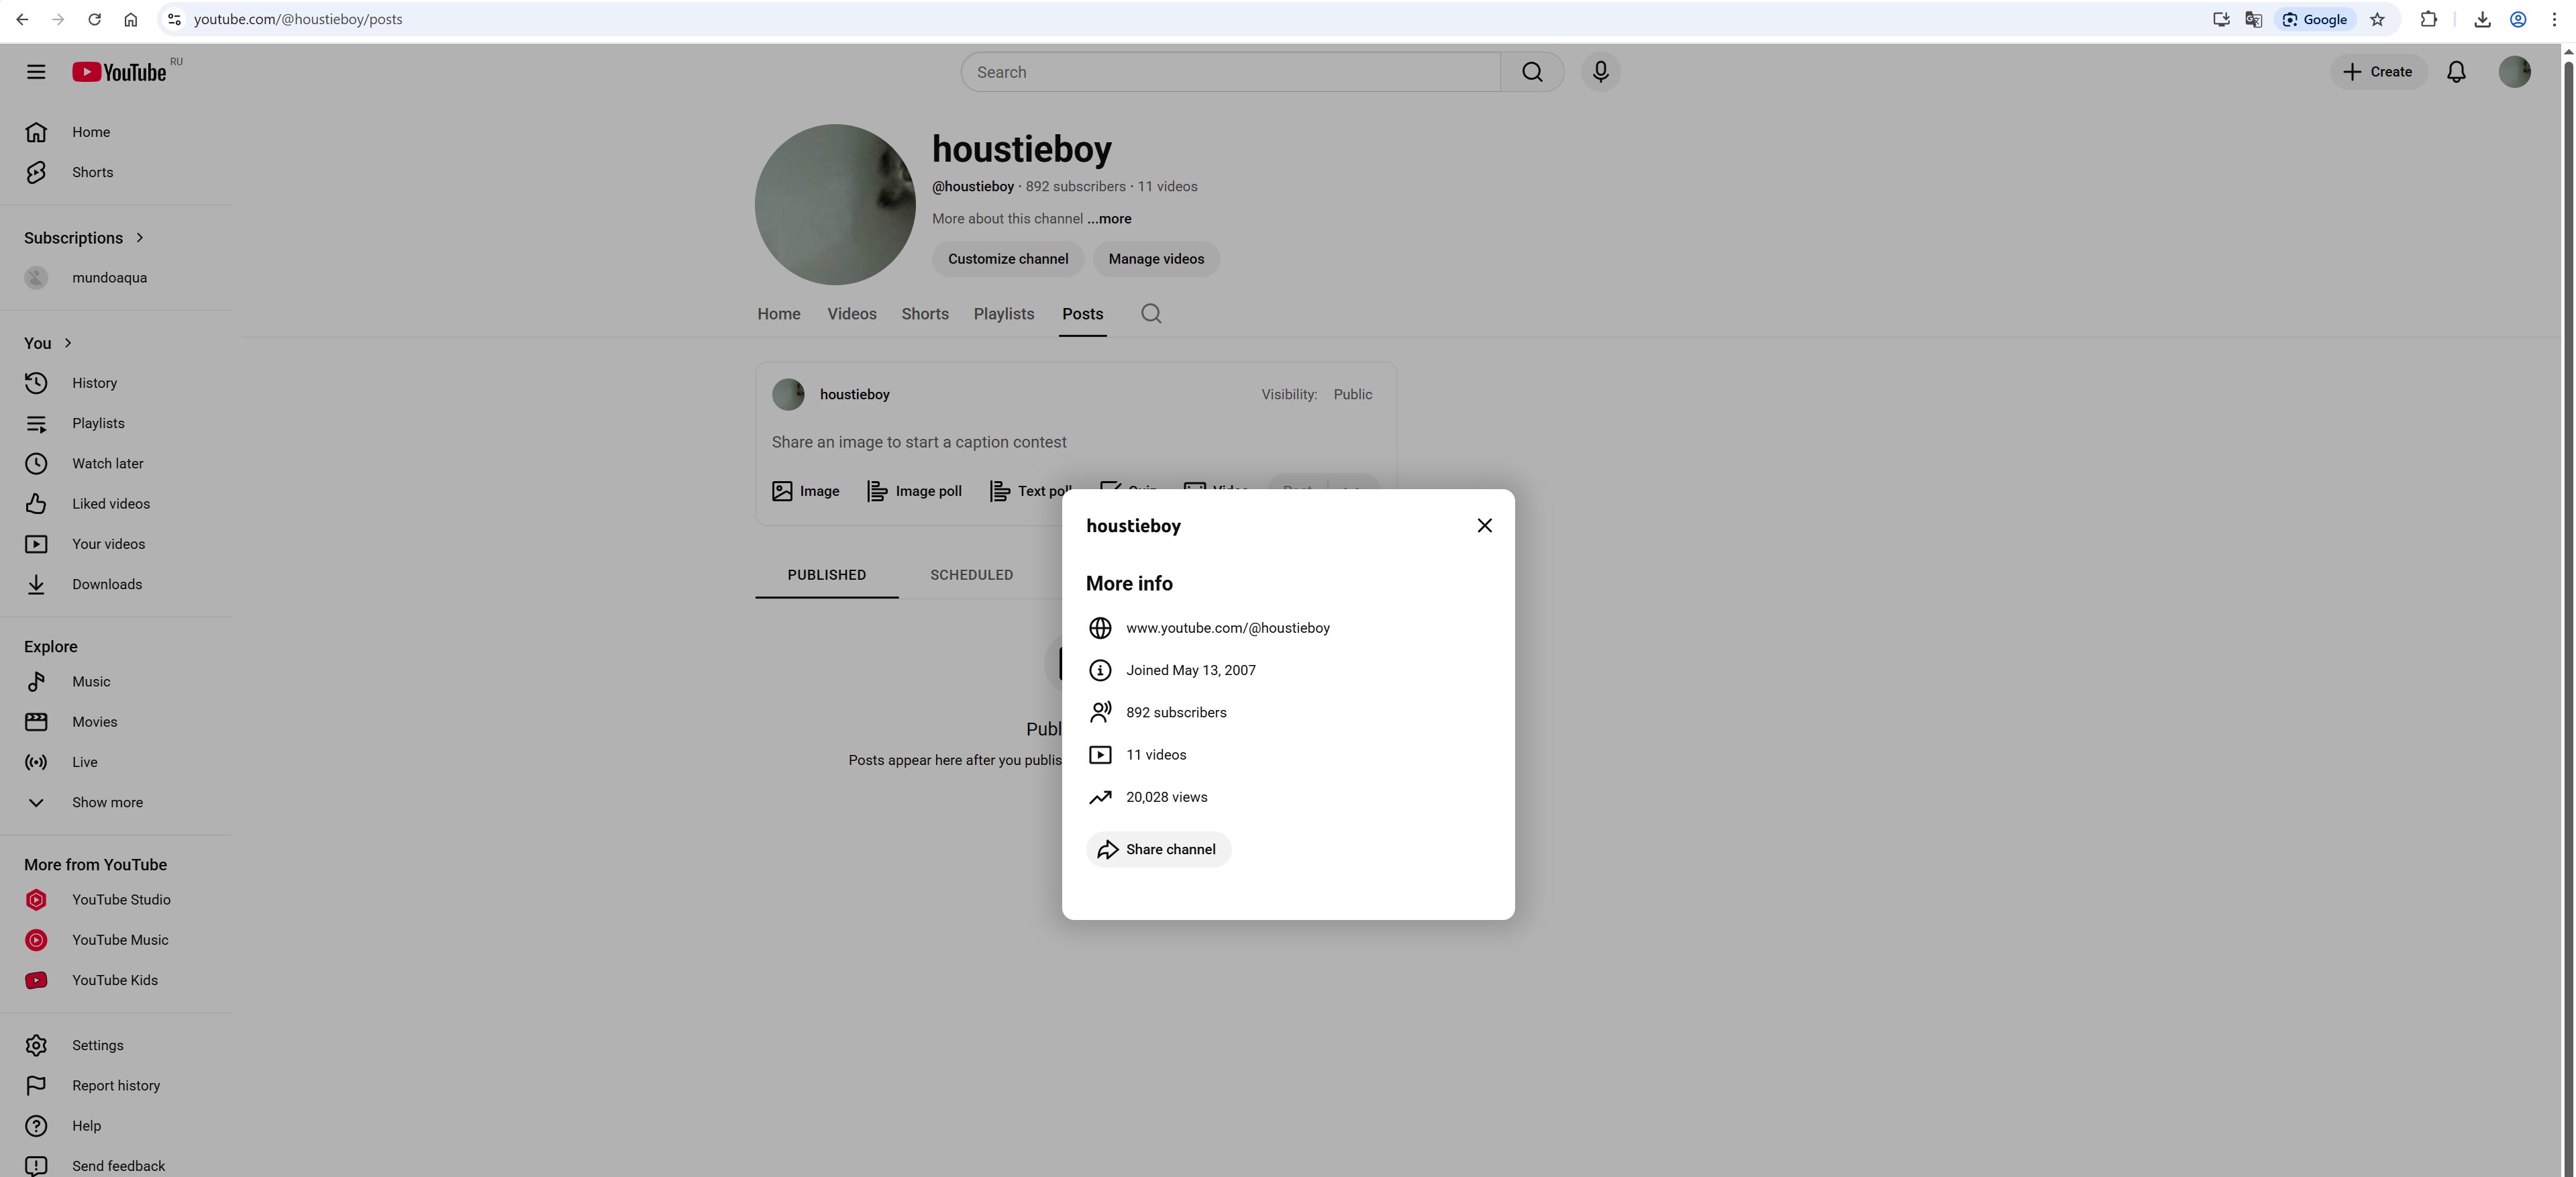Reload the page
The height and width of the screenshot is (1177, 2576).
point(94,19)
